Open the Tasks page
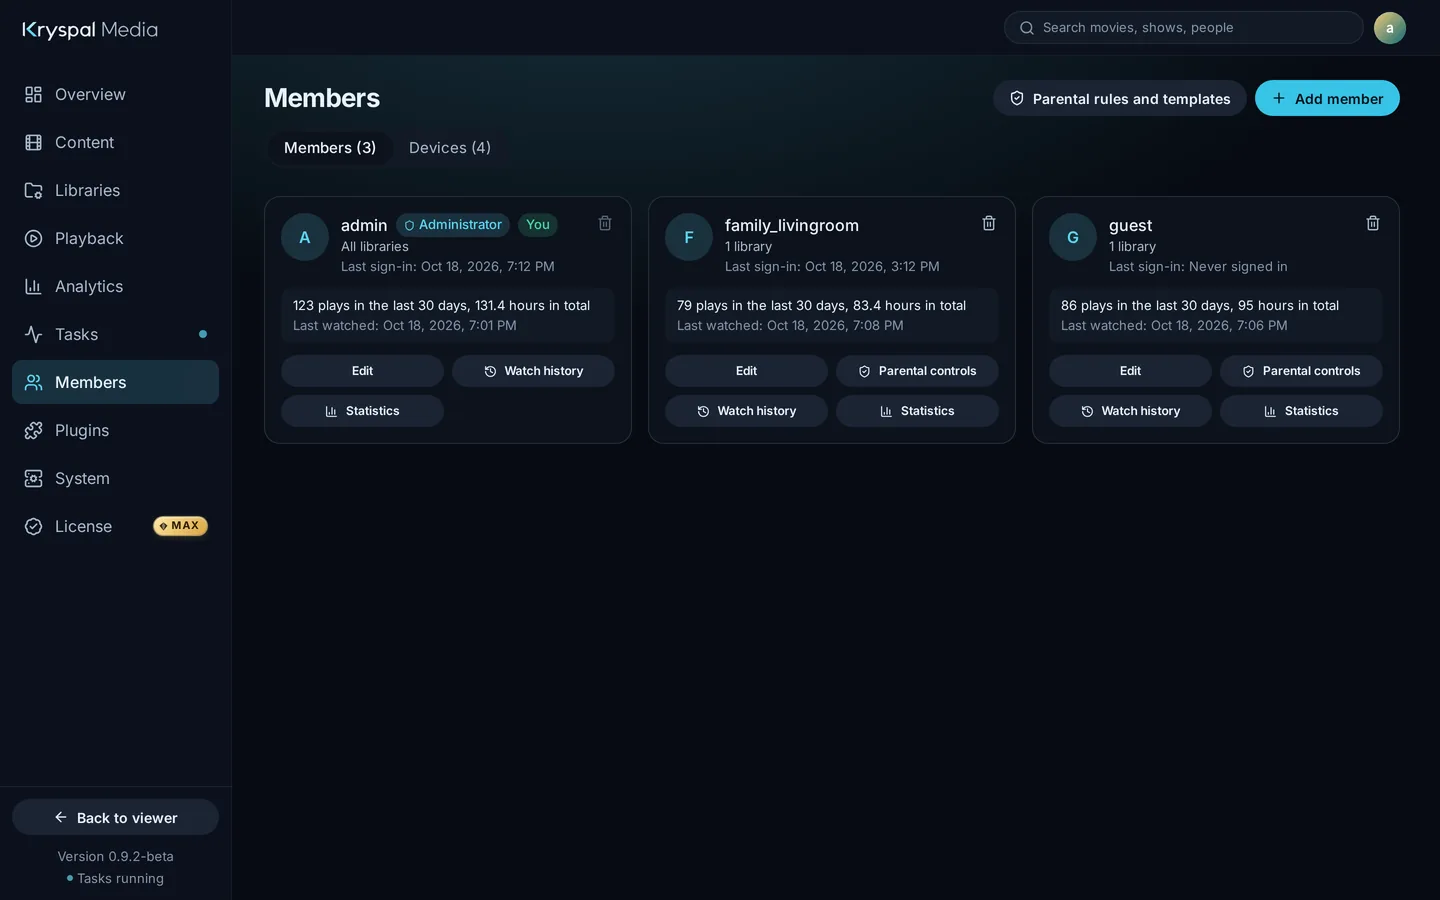The width and height of the screenshot is (1440, 900). point(115,334)
